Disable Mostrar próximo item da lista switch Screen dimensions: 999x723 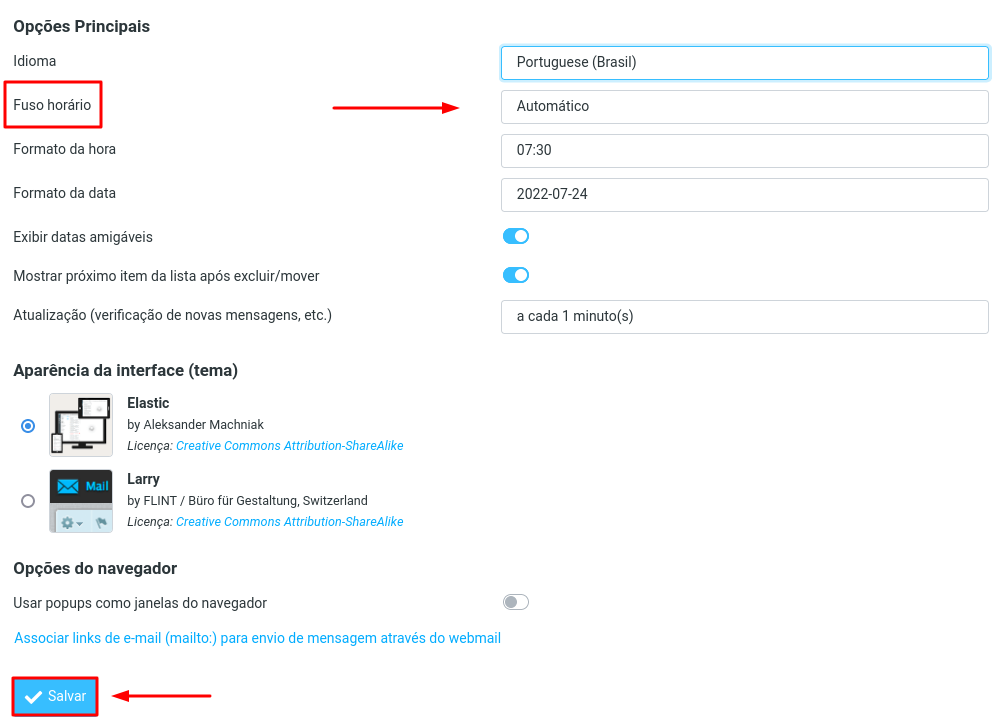(x=515, y=275)
